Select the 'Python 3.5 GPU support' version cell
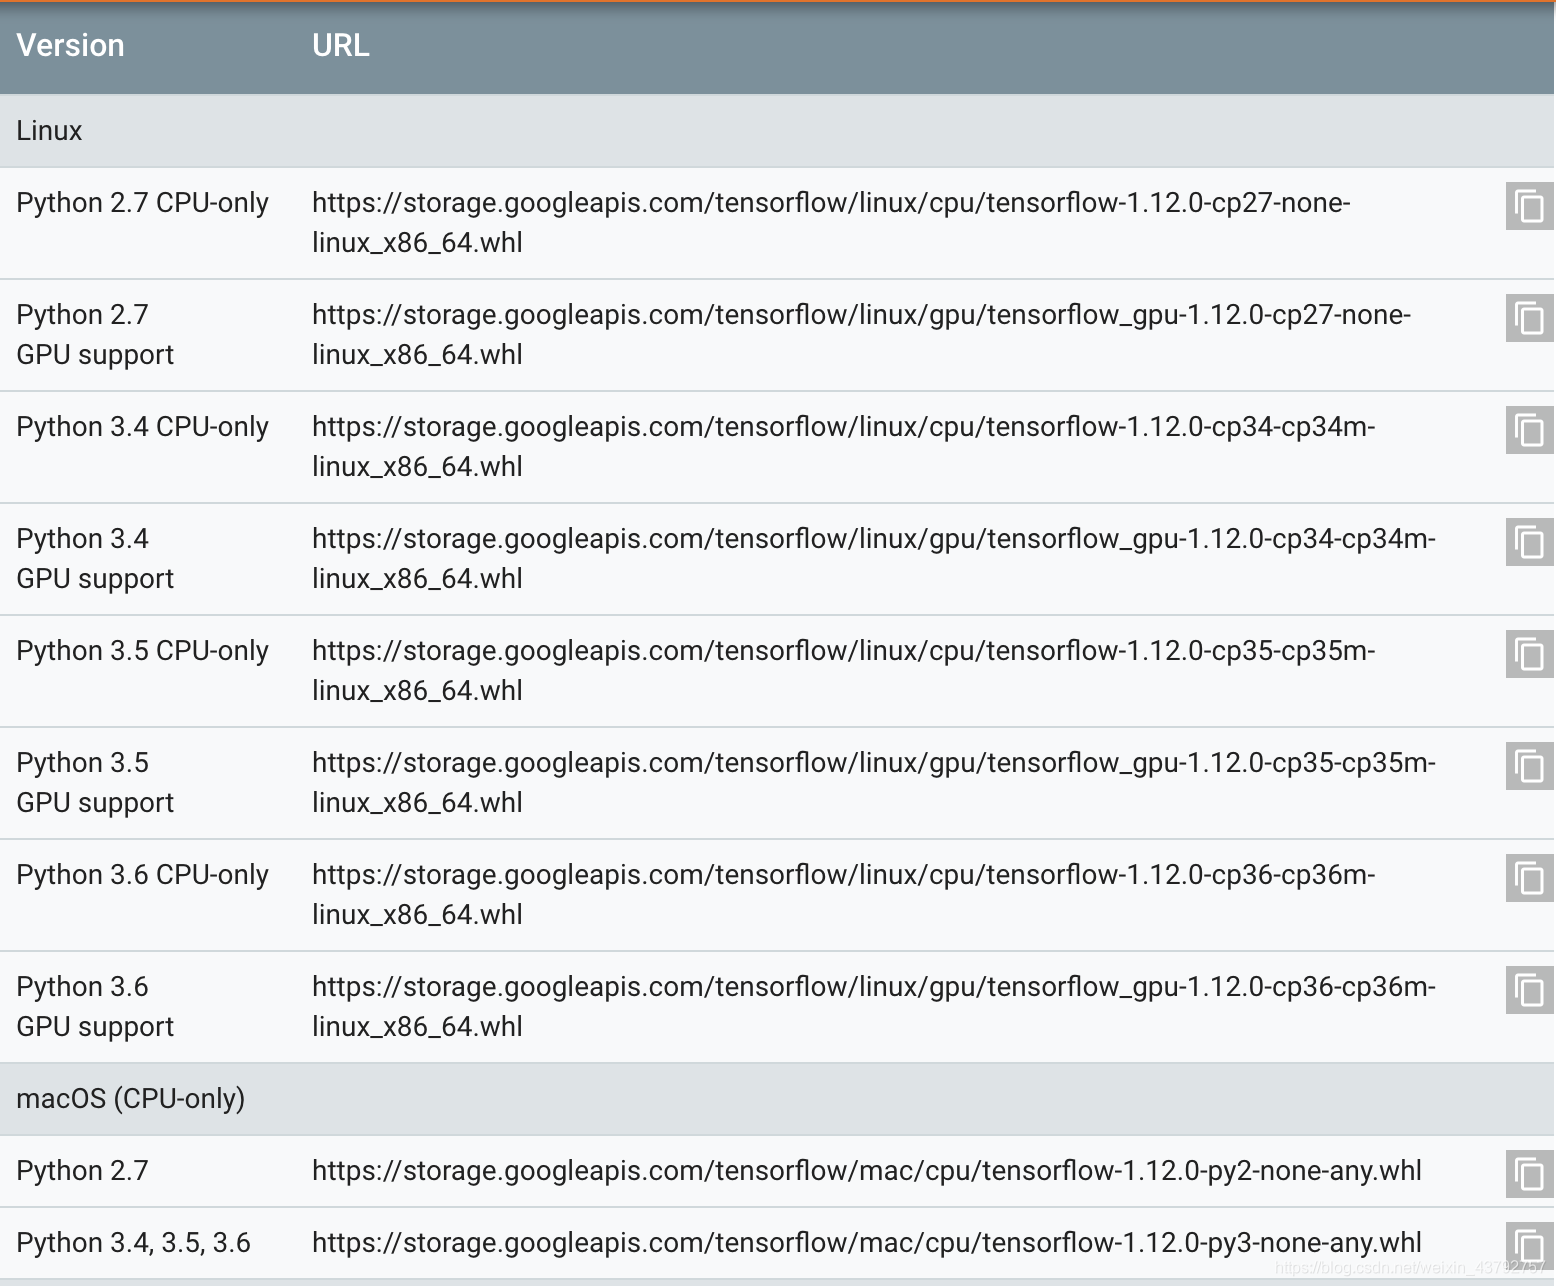This screenshot has height=1286, width=1556. (95, 782)
